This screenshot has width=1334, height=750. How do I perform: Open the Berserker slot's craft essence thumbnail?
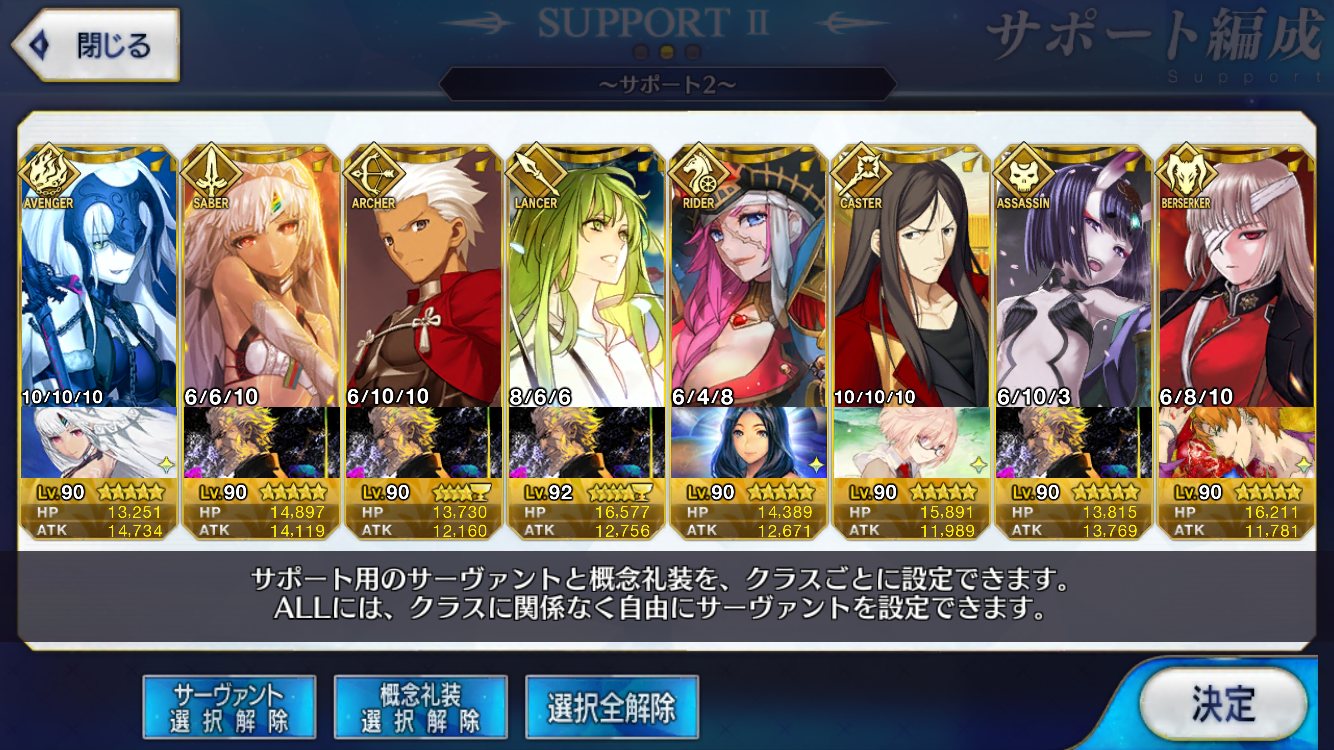[1235, 443]
